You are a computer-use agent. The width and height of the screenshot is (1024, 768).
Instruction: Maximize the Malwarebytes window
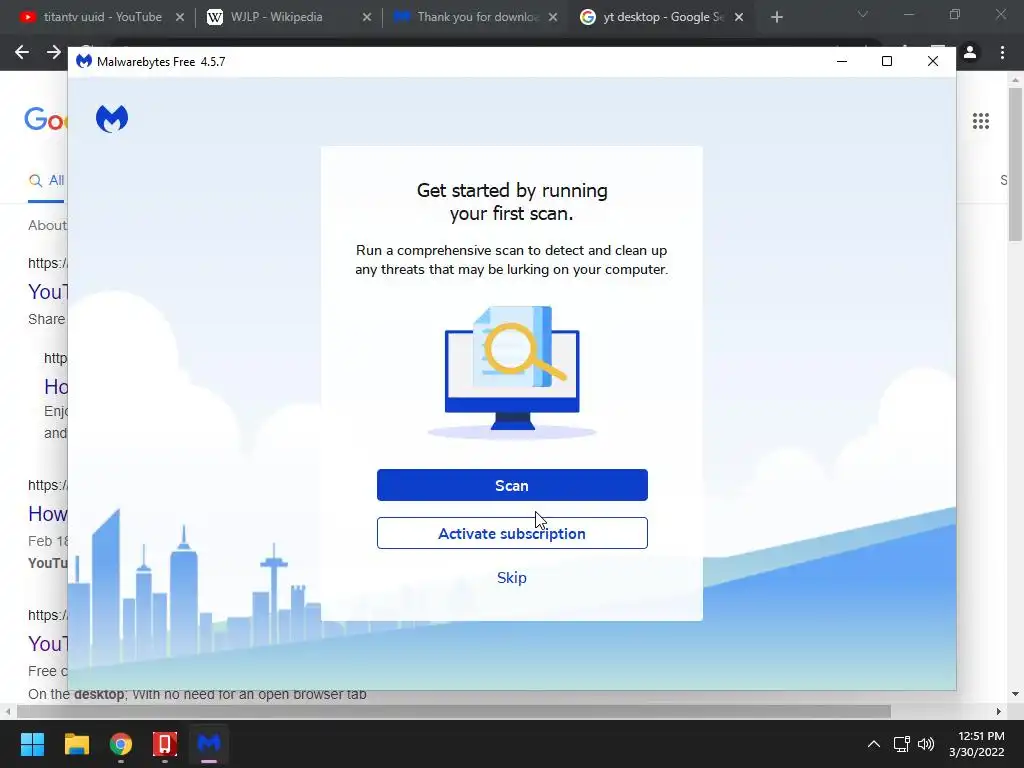887,61
